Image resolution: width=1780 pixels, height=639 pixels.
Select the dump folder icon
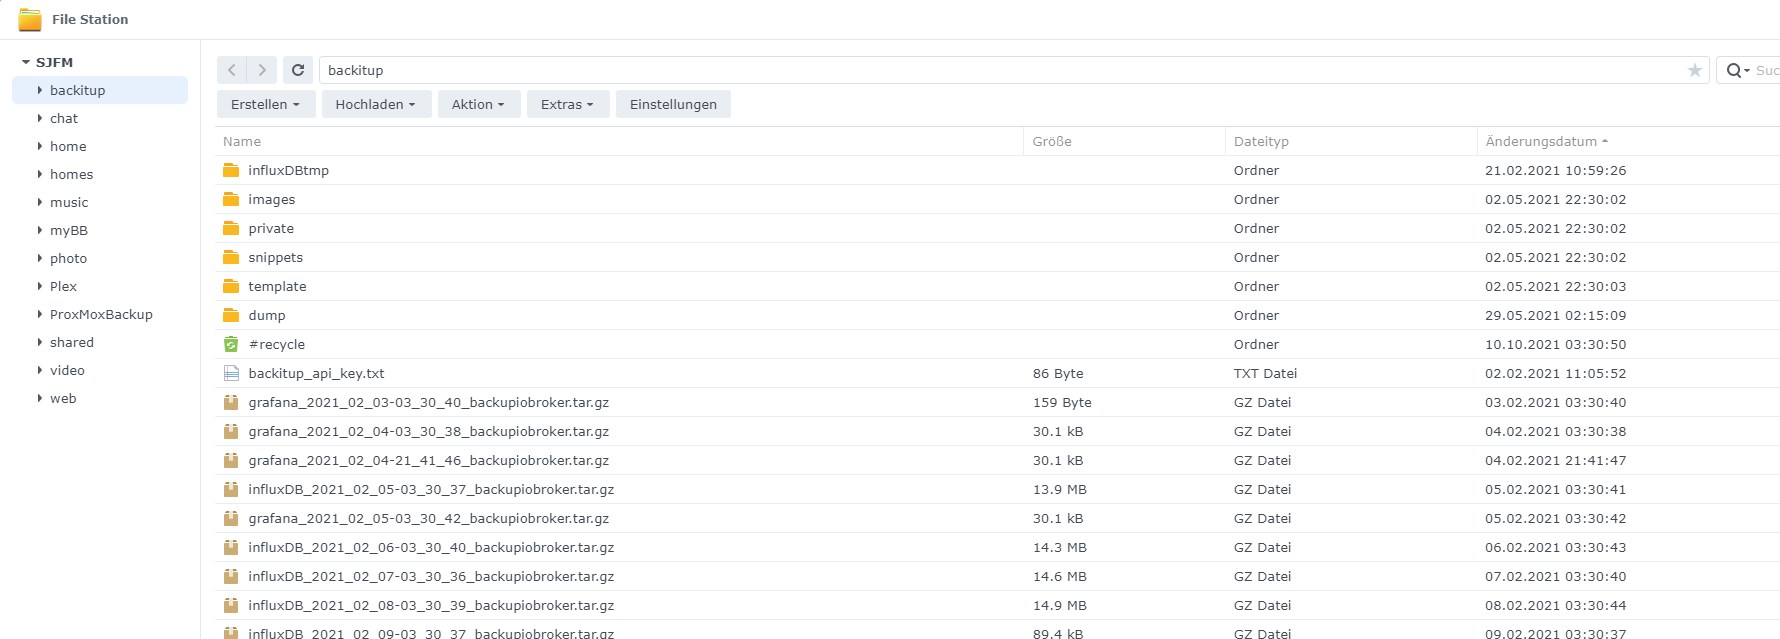click(231, 315)
